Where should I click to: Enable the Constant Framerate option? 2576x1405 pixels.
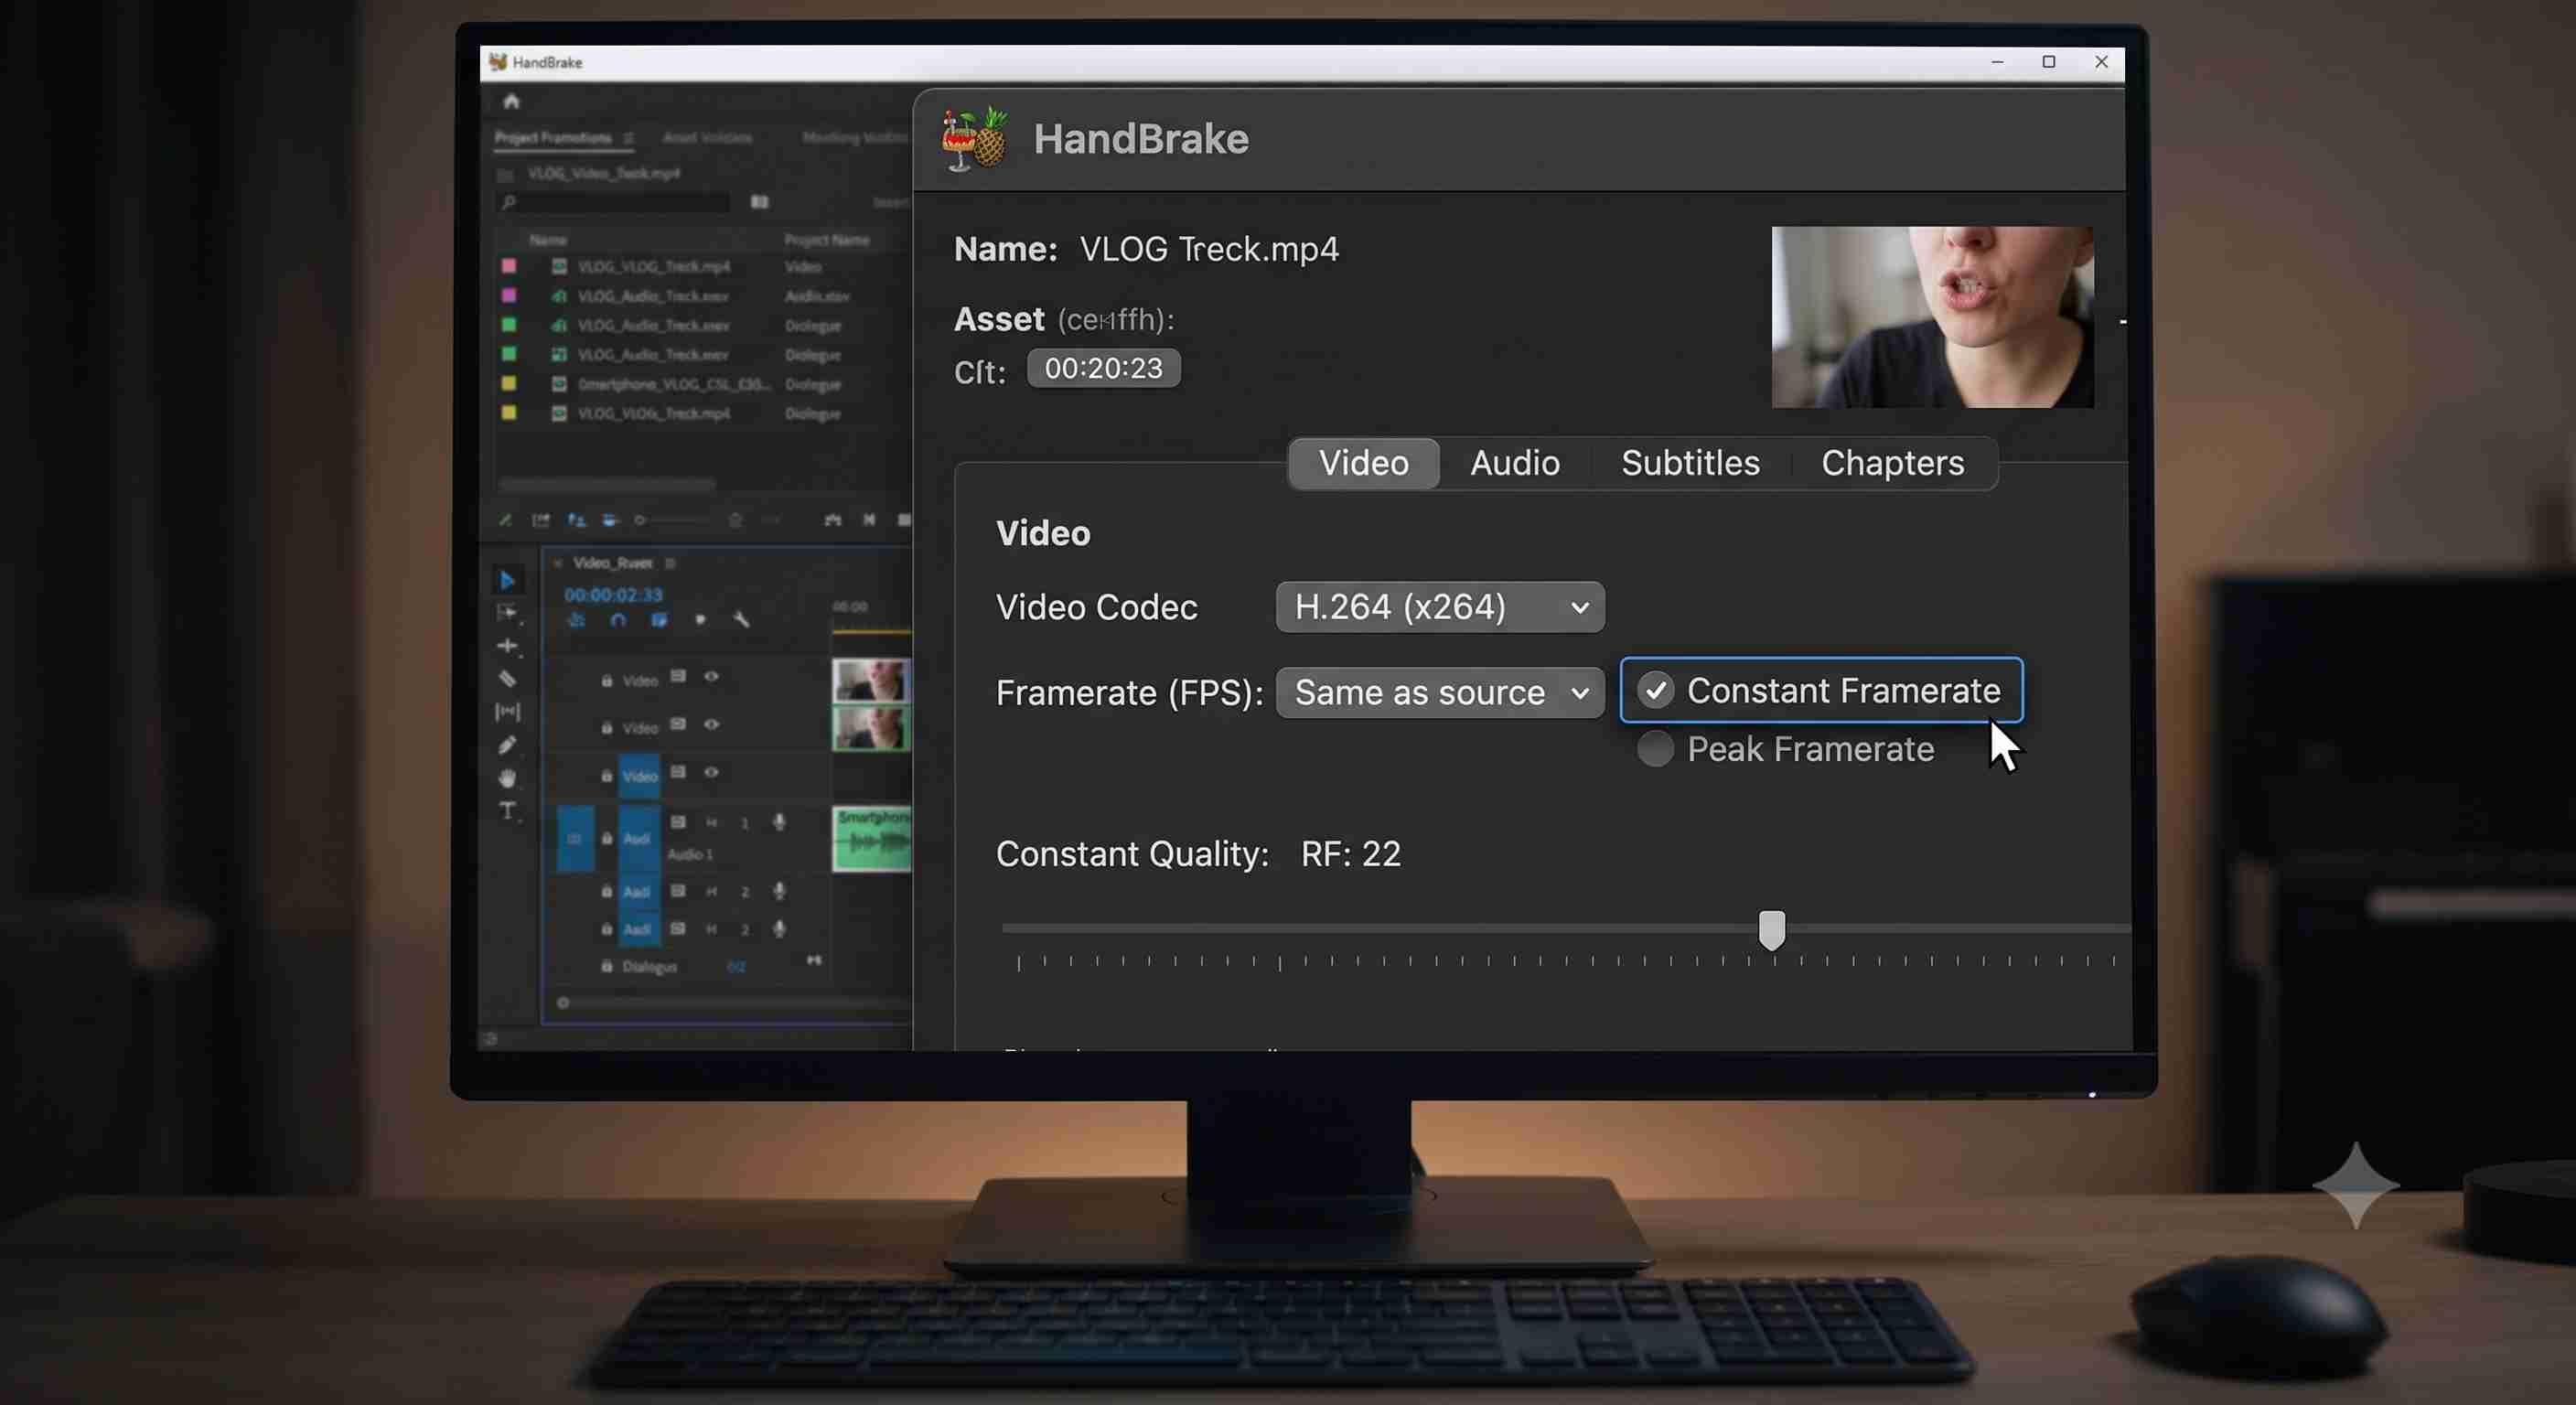tap(1821, 690)
